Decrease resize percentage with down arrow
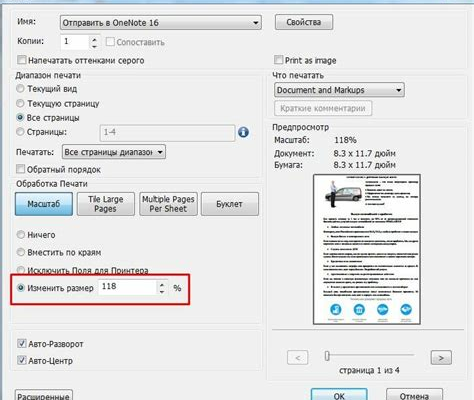The width and height of the screenshot is (474, 400). [162, 292]
